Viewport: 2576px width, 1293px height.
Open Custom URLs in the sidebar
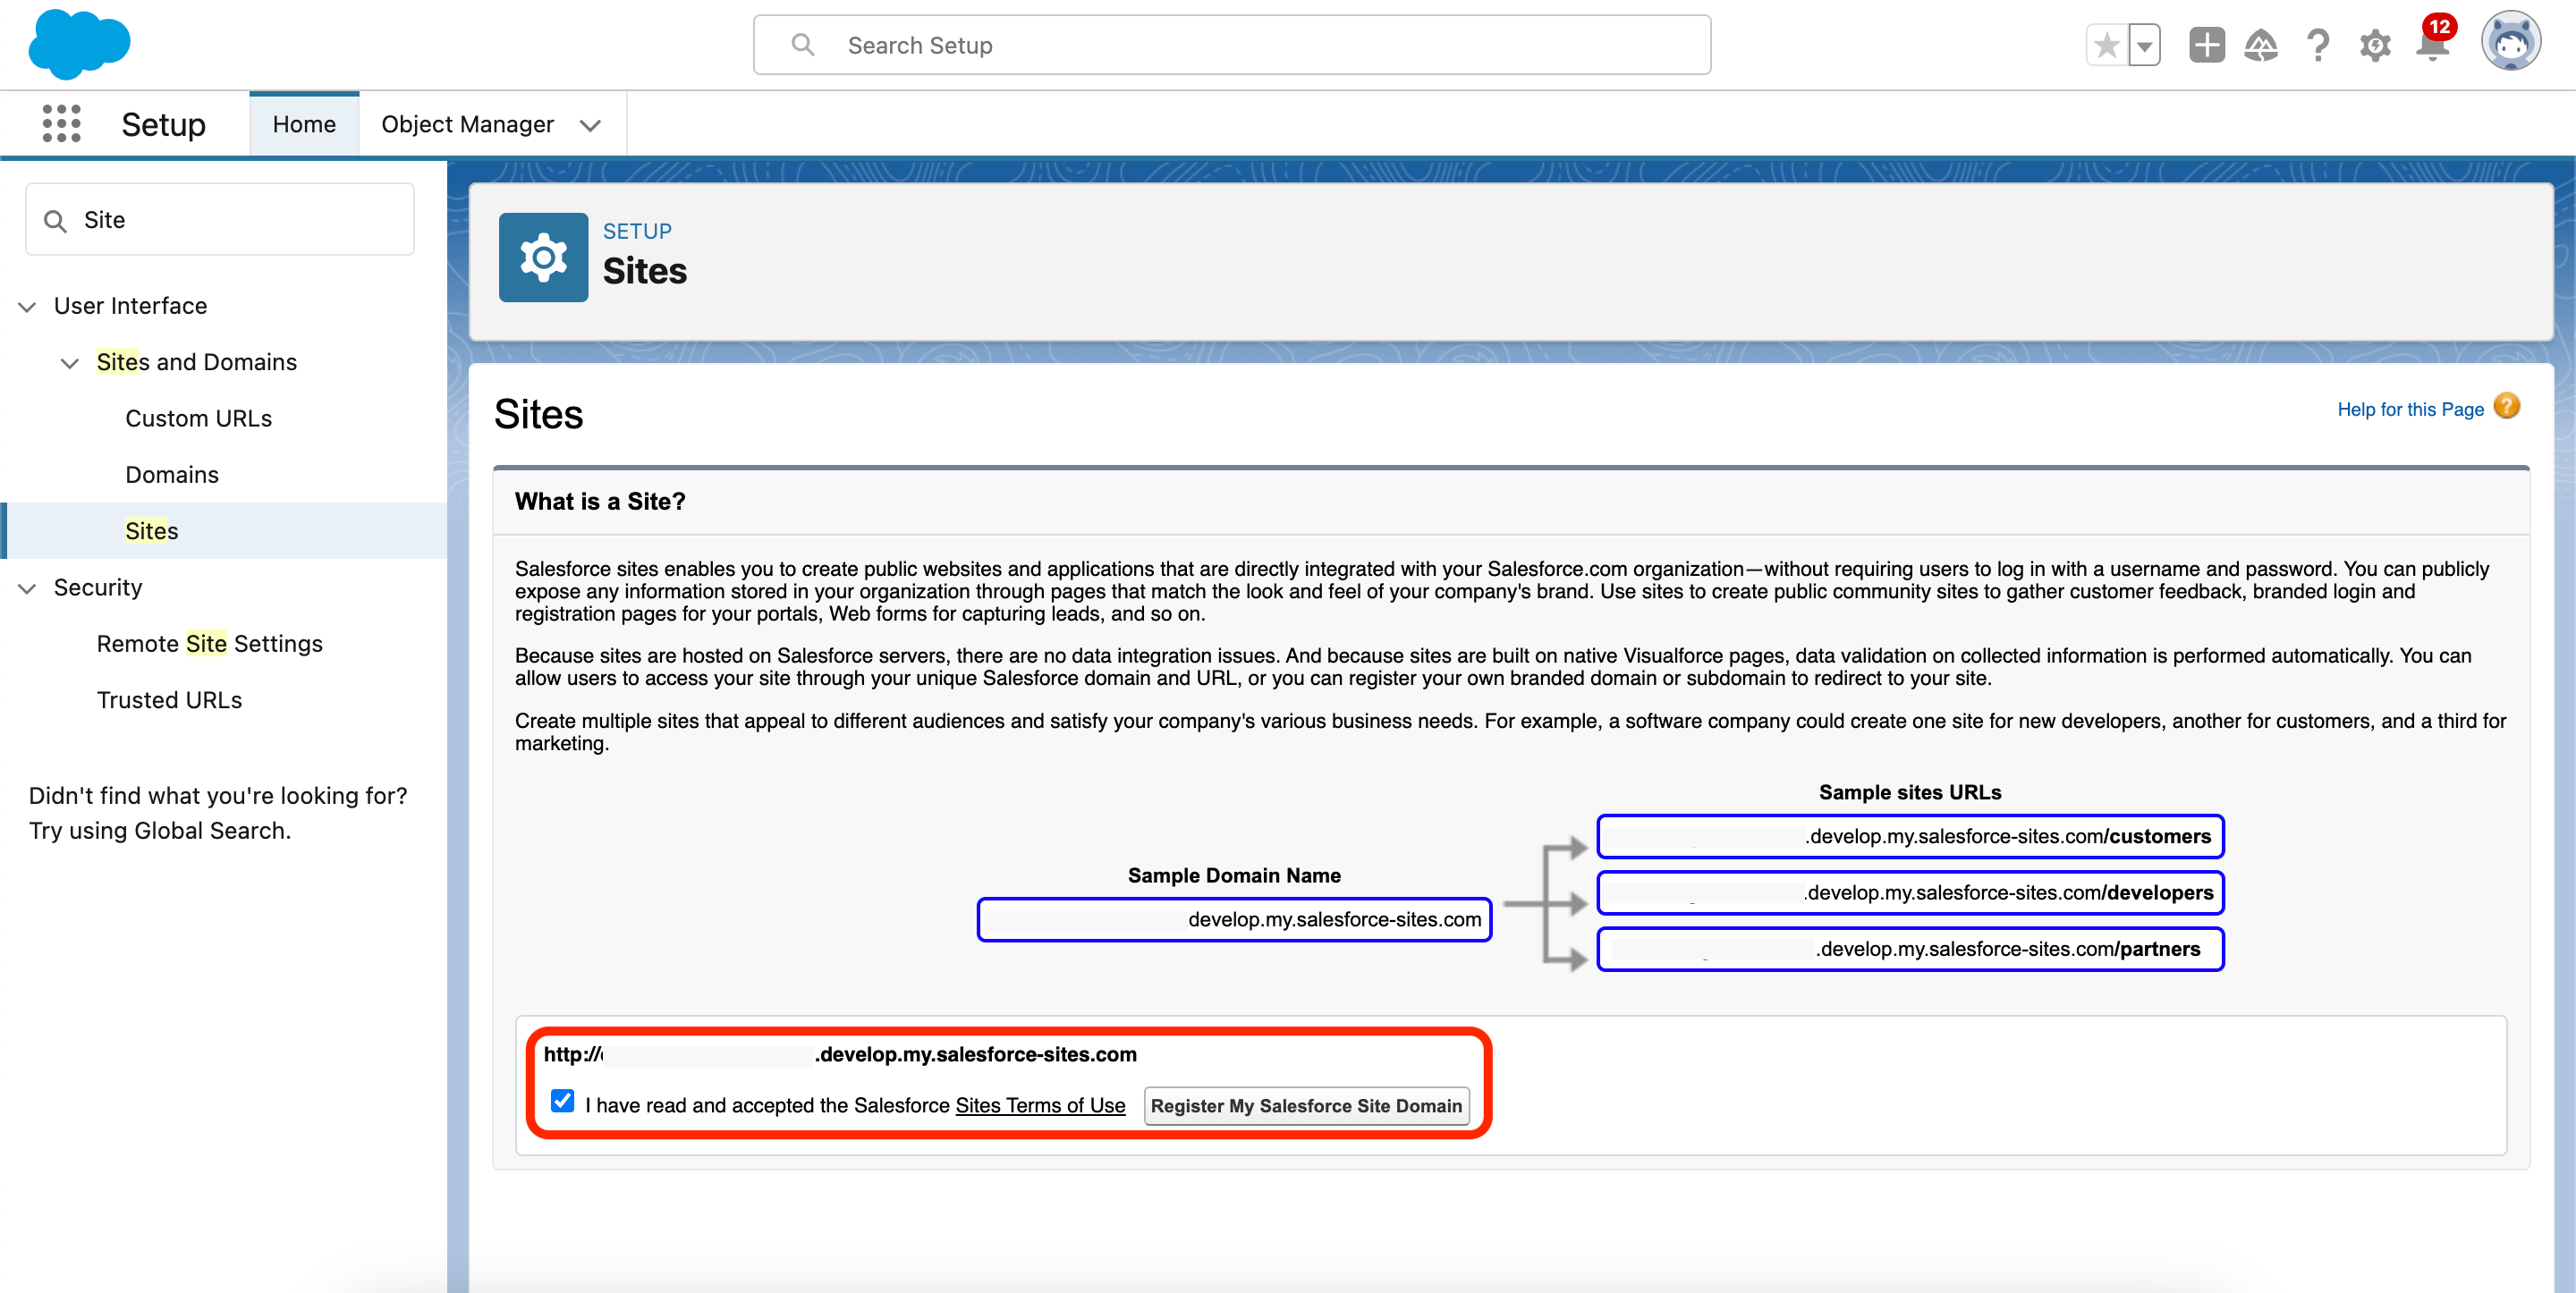coord(198,418)
